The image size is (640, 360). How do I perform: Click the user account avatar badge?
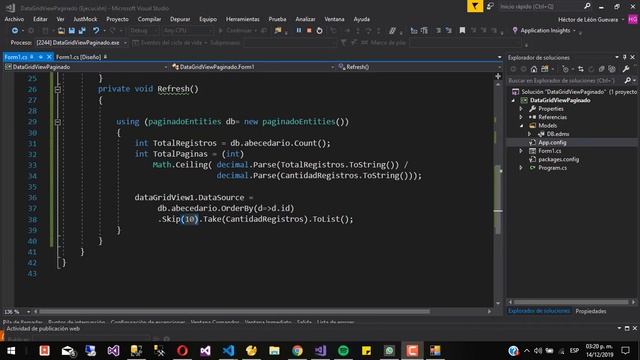point(633,19)
